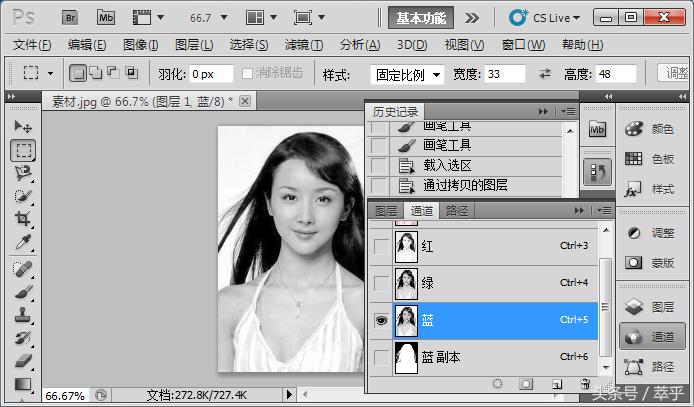Open 滤镜(T) menu
The width and height of the screenshot is (694, 407).
pos(304,45)
